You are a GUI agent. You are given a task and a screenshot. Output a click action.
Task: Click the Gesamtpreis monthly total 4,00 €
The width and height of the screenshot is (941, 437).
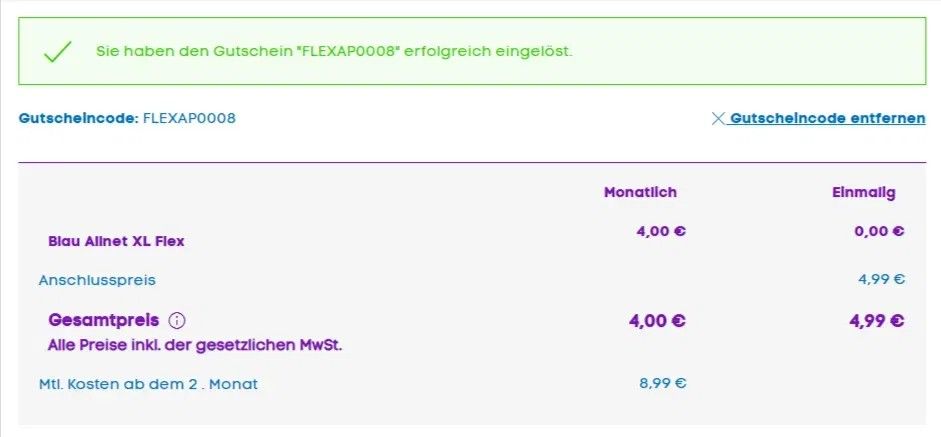pyautogui.click(x=657, y=321)
